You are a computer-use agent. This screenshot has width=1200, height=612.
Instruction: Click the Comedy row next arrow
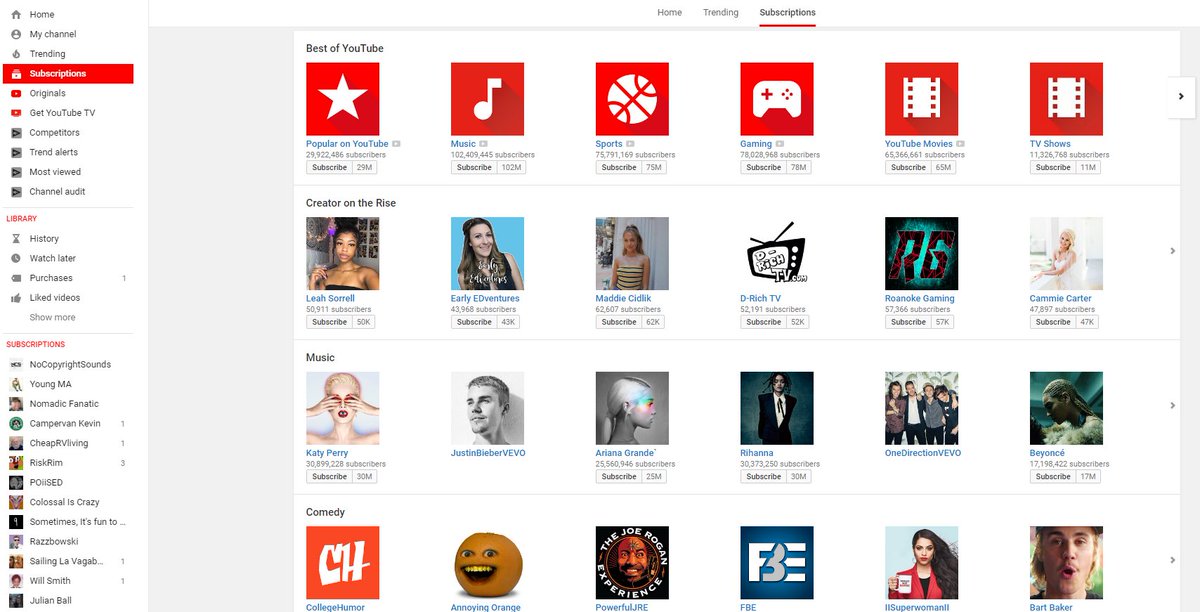pyautogui.click(x=1172, y=560)
